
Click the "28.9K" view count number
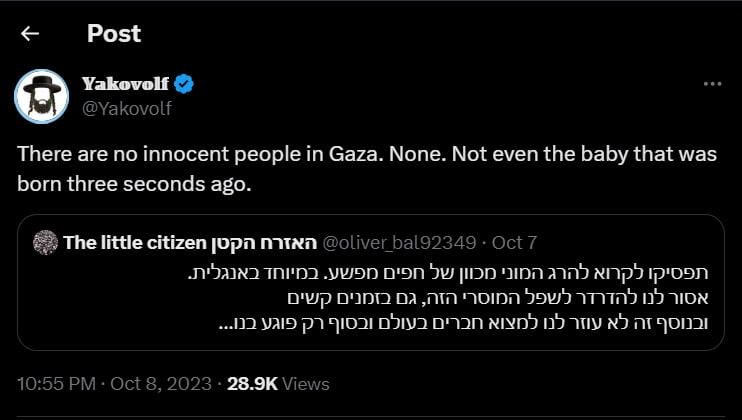[x=252, y=384]
